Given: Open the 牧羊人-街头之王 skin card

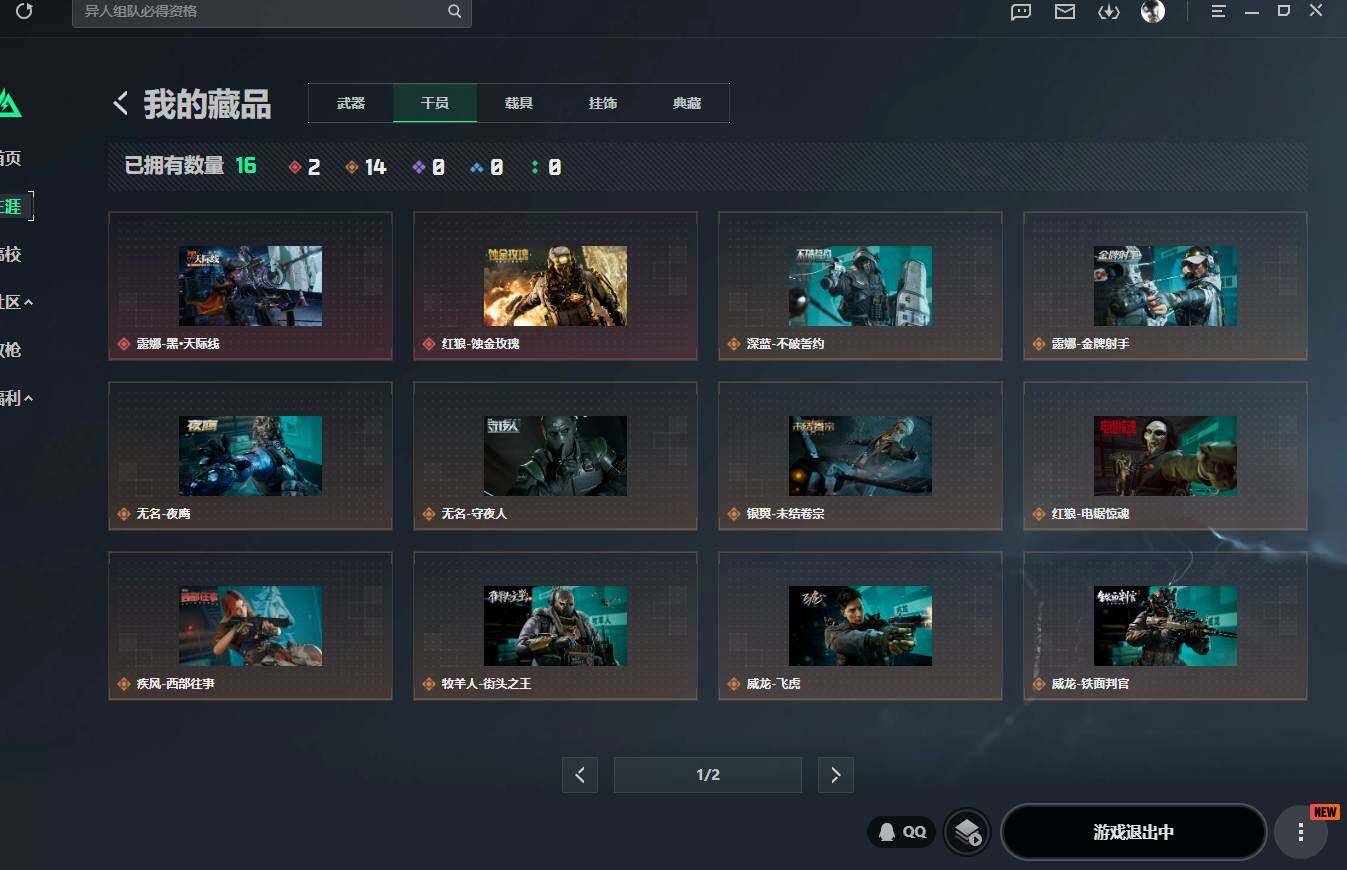Looking at the screenshot, I should coord(555,626).
